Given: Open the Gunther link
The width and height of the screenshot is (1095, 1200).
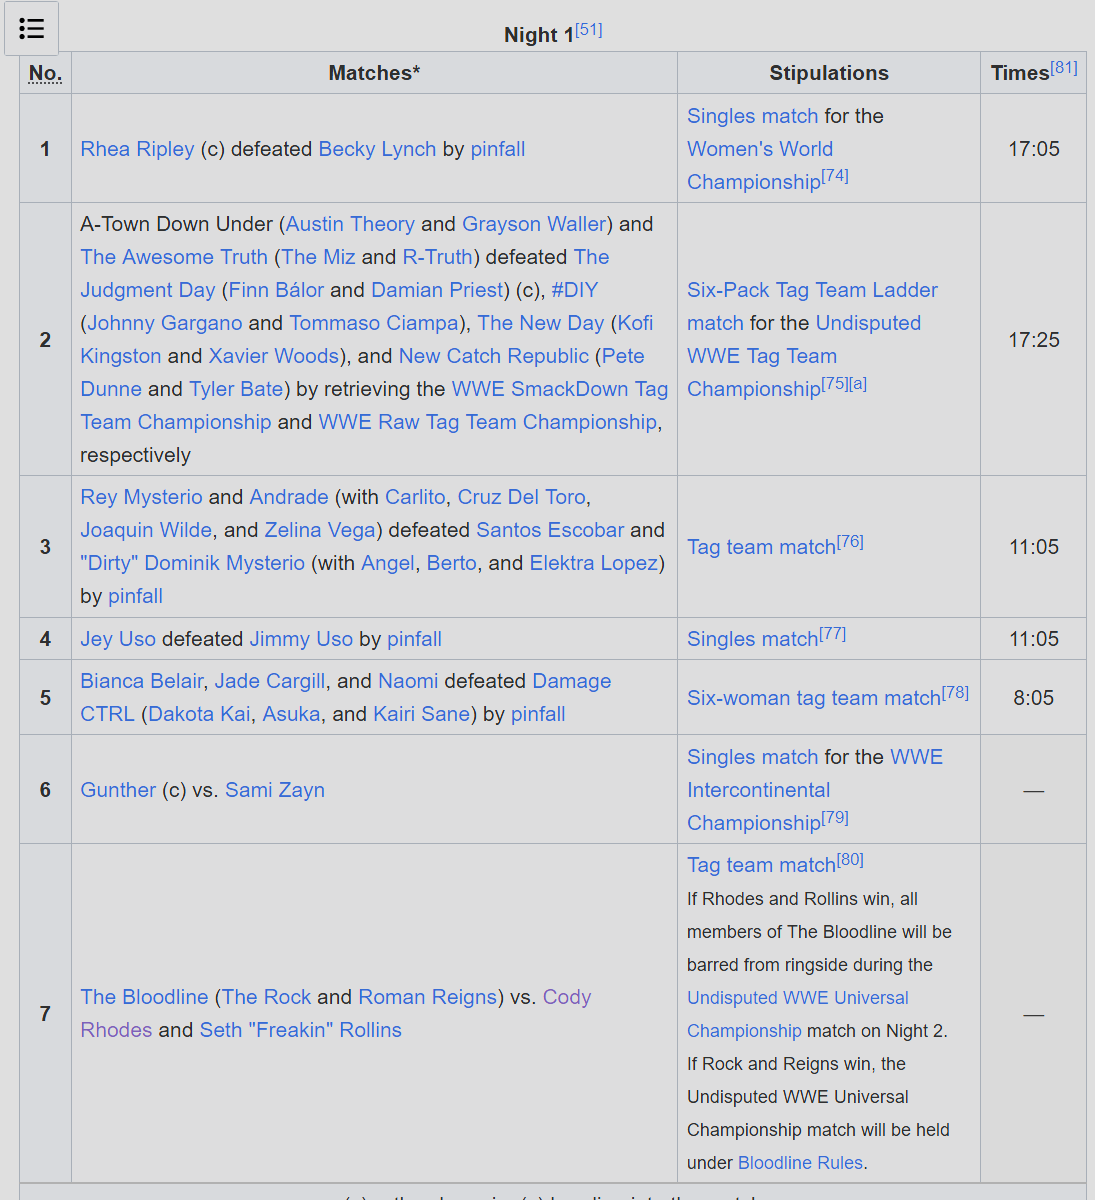Looking at the screenshot, I should click(x=118, y=790).
